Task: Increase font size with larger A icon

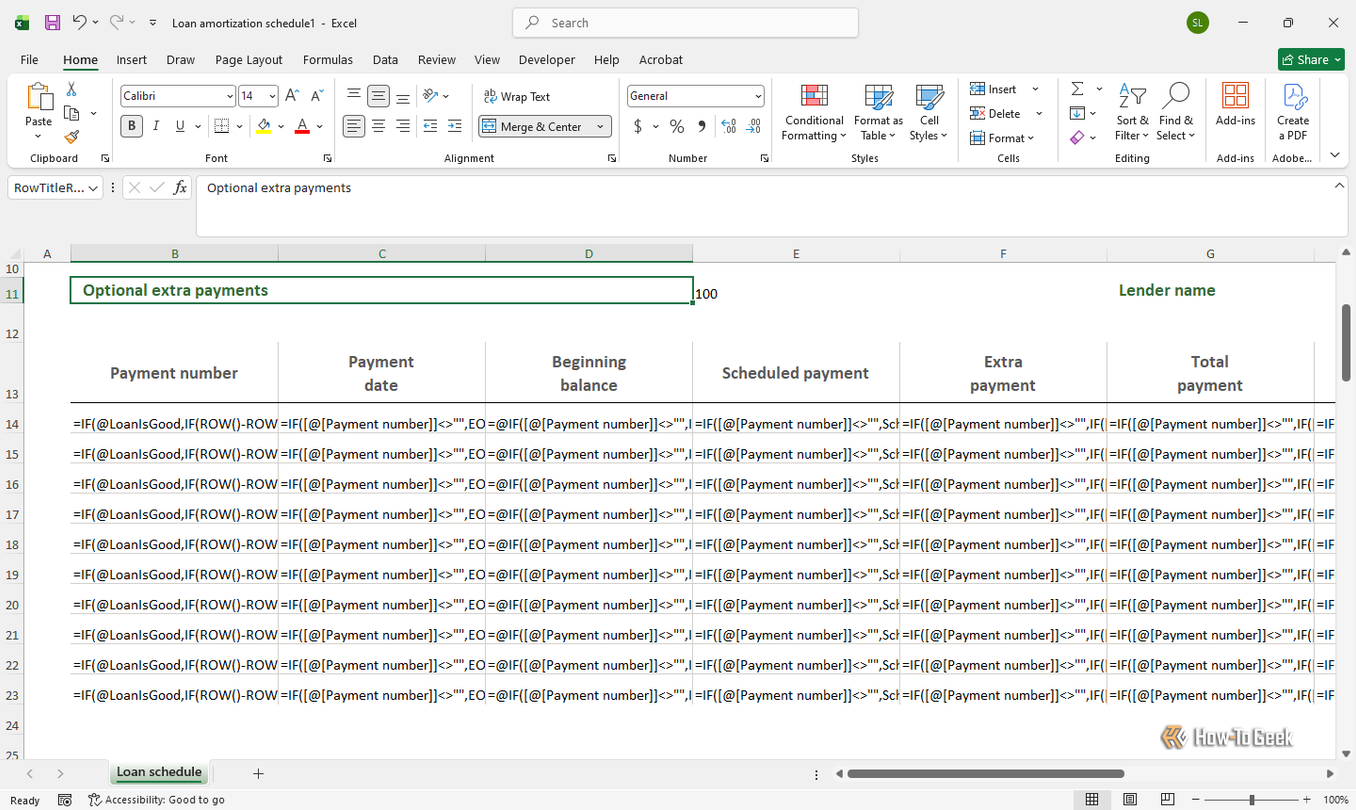Action: pyautogui.click(x=292, y=96)
